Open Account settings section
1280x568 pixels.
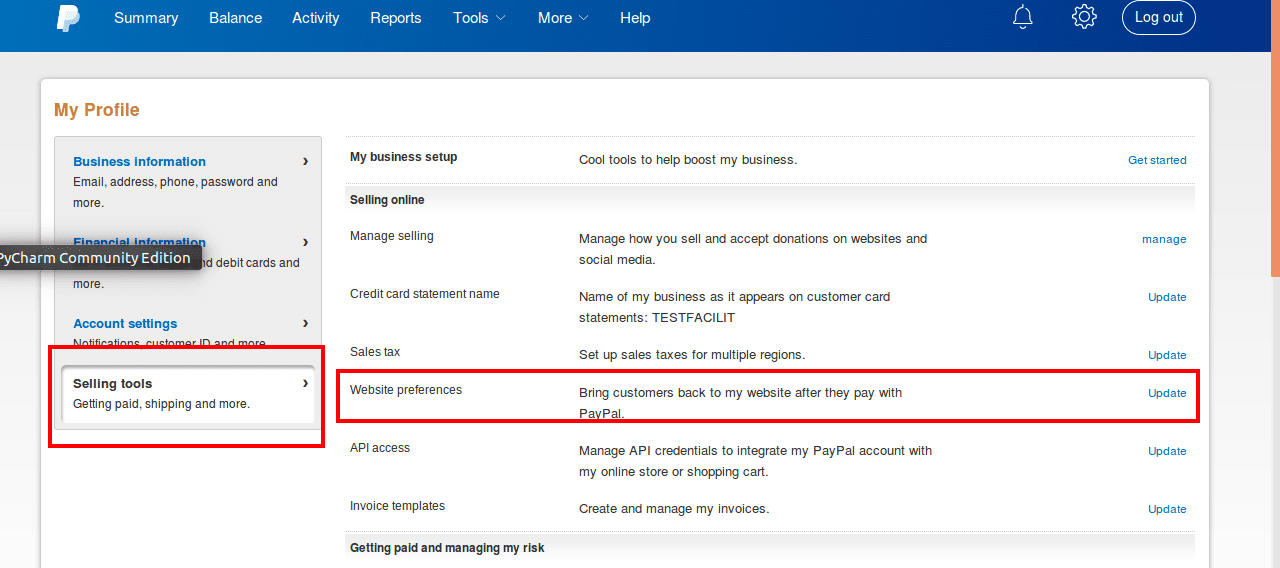(x=125, y=323)
